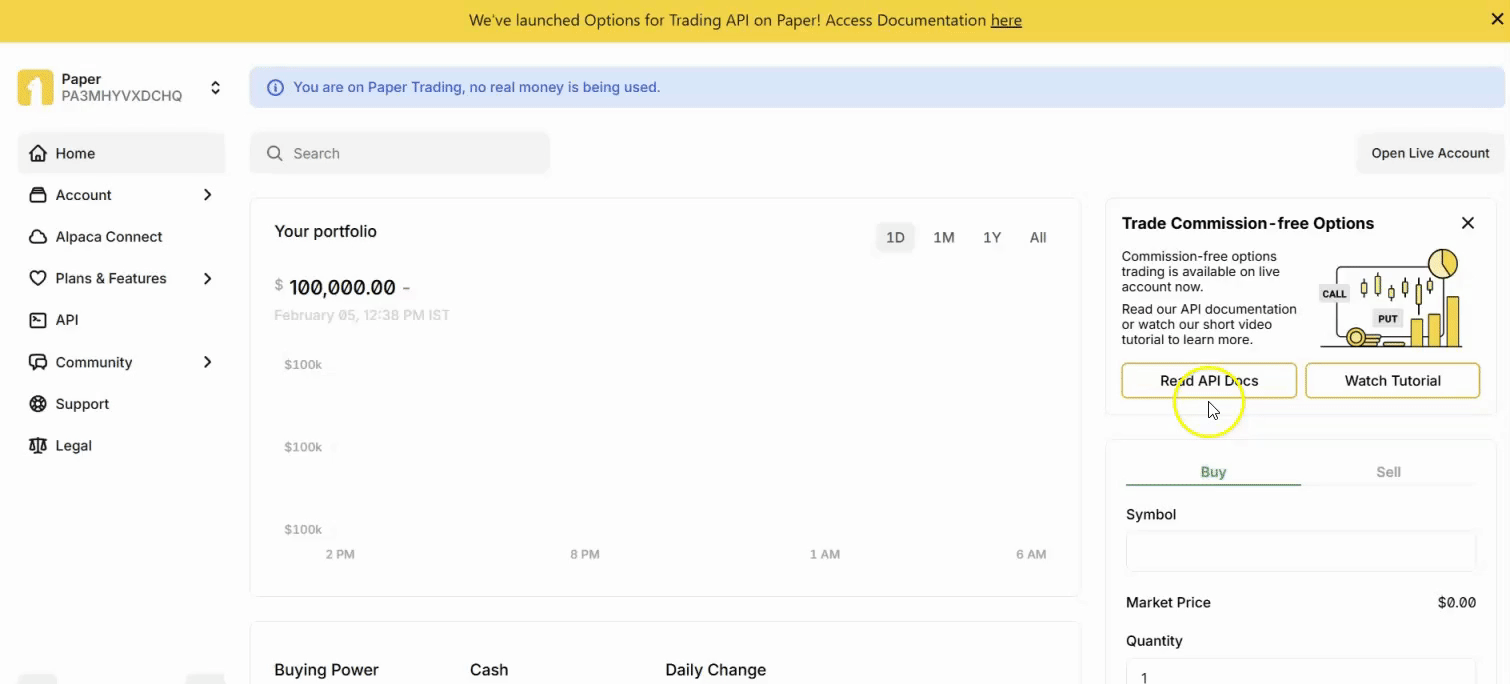
Task: Click the magnifier icon in Search box
Action: click(x=274, y=153)
